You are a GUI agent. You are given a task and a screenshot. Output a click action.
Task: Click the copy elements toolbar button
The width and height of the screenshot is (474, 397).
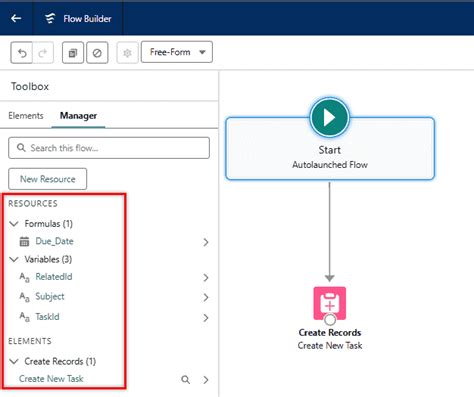tap(73, 53)
